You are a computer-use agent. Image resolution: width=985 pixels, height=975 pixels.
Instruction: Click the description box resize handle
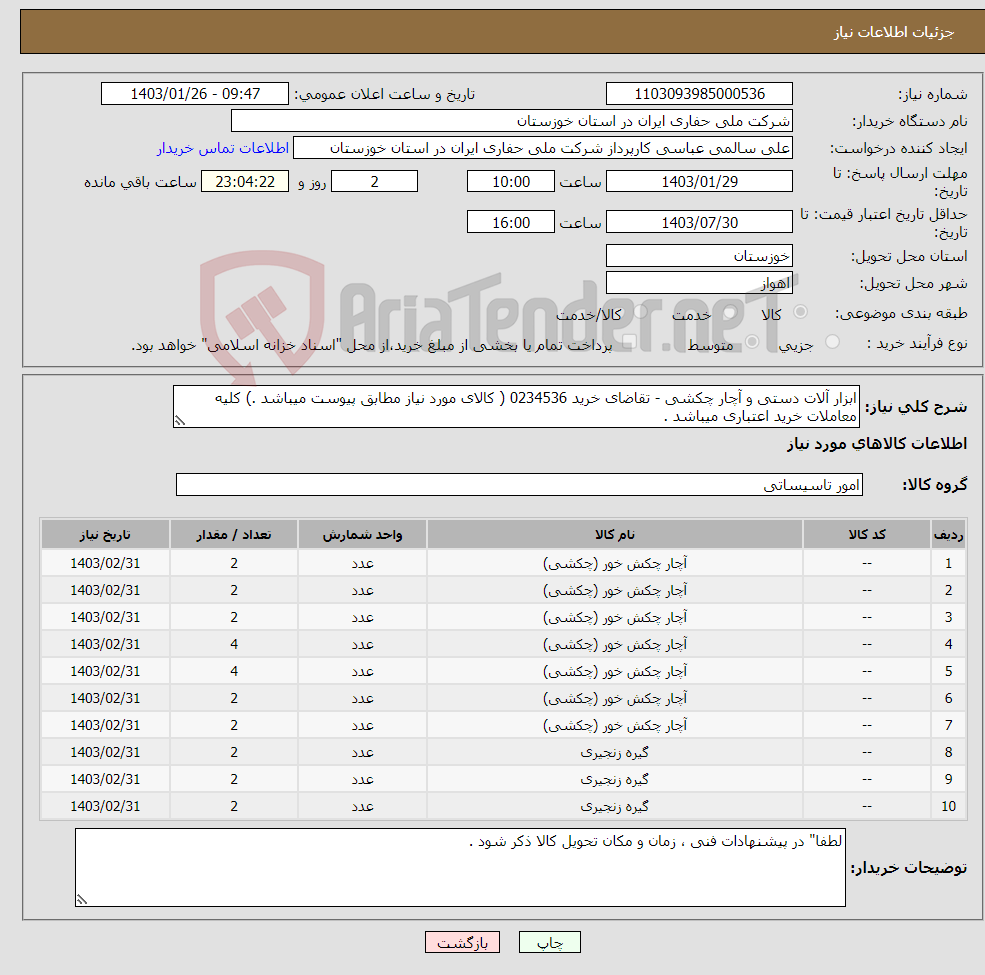(x=180, y=421)
